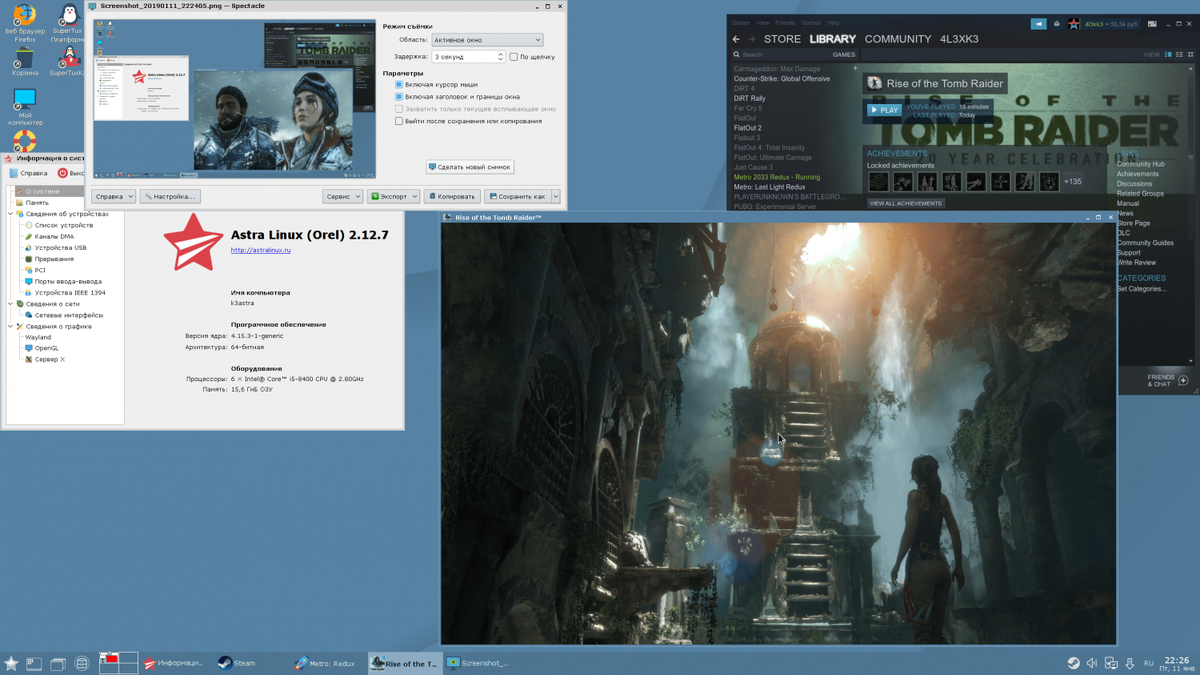Increase delay with spinner up arrow
This screenshot has height=675, width=1200.
coord(501,54)
